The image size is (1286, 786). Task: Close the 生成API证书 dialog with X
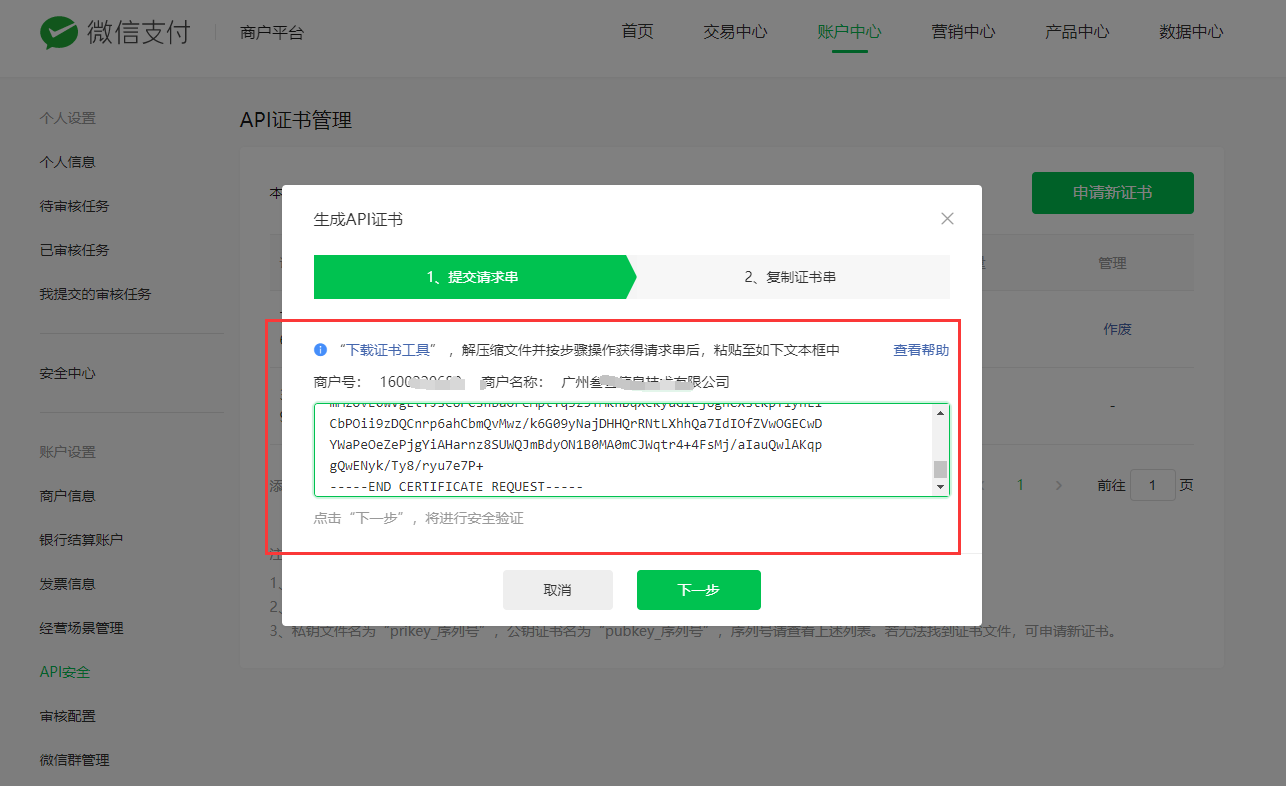(947, 218)
